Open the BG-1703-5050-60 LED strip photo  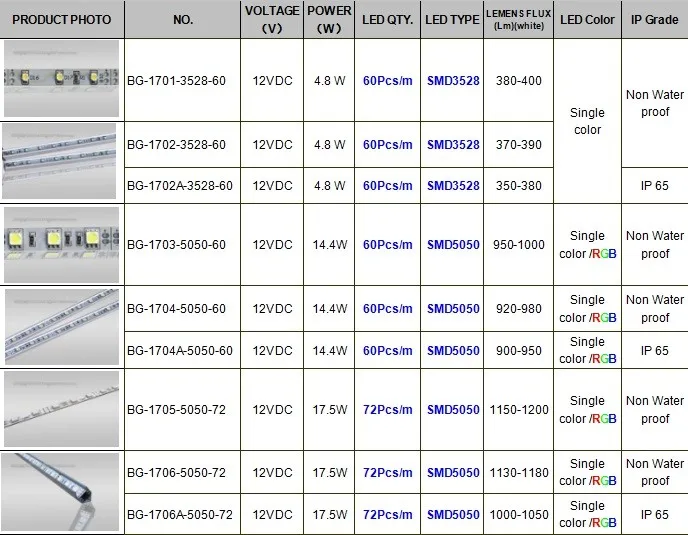tap(62, 244)
